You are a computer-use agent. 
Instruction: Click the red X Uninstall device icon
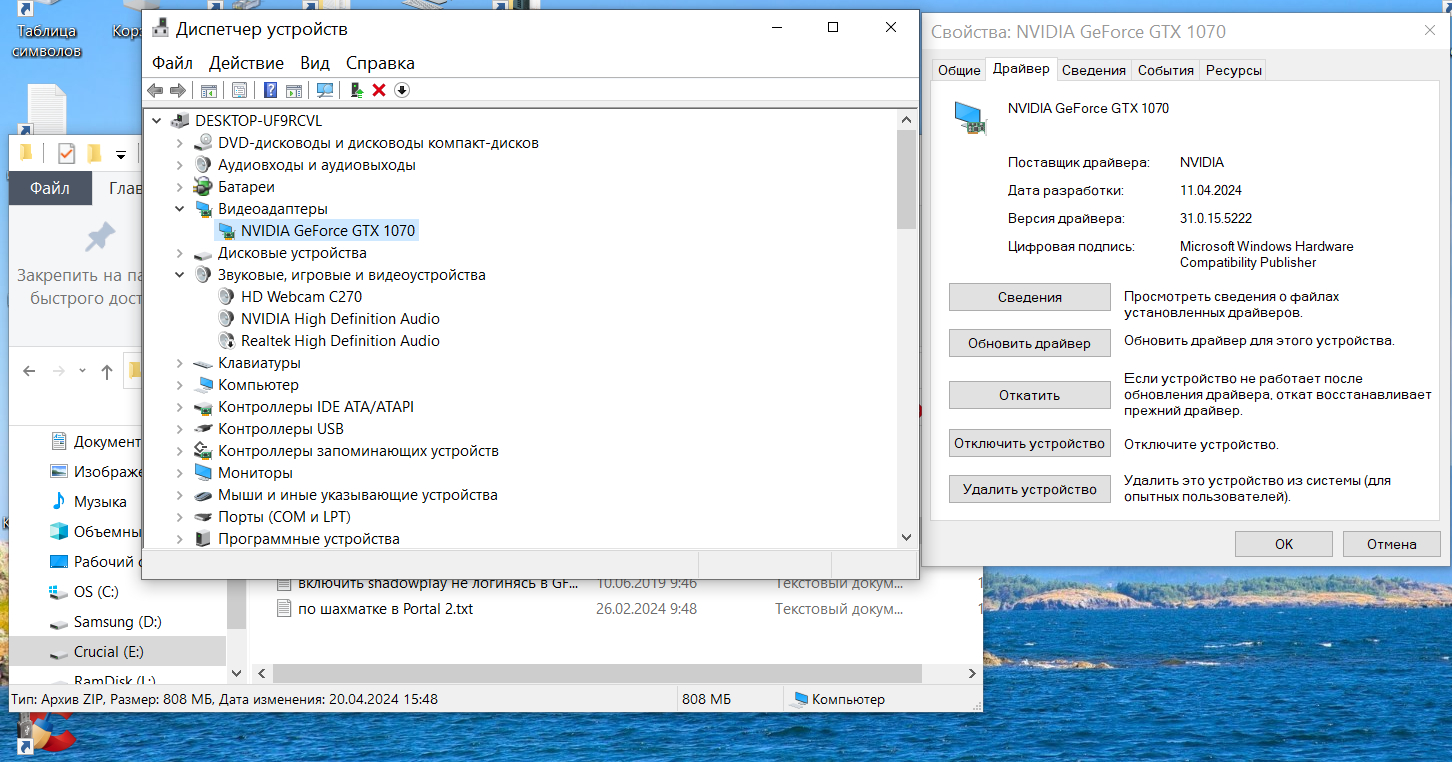(x=379, y=91)
